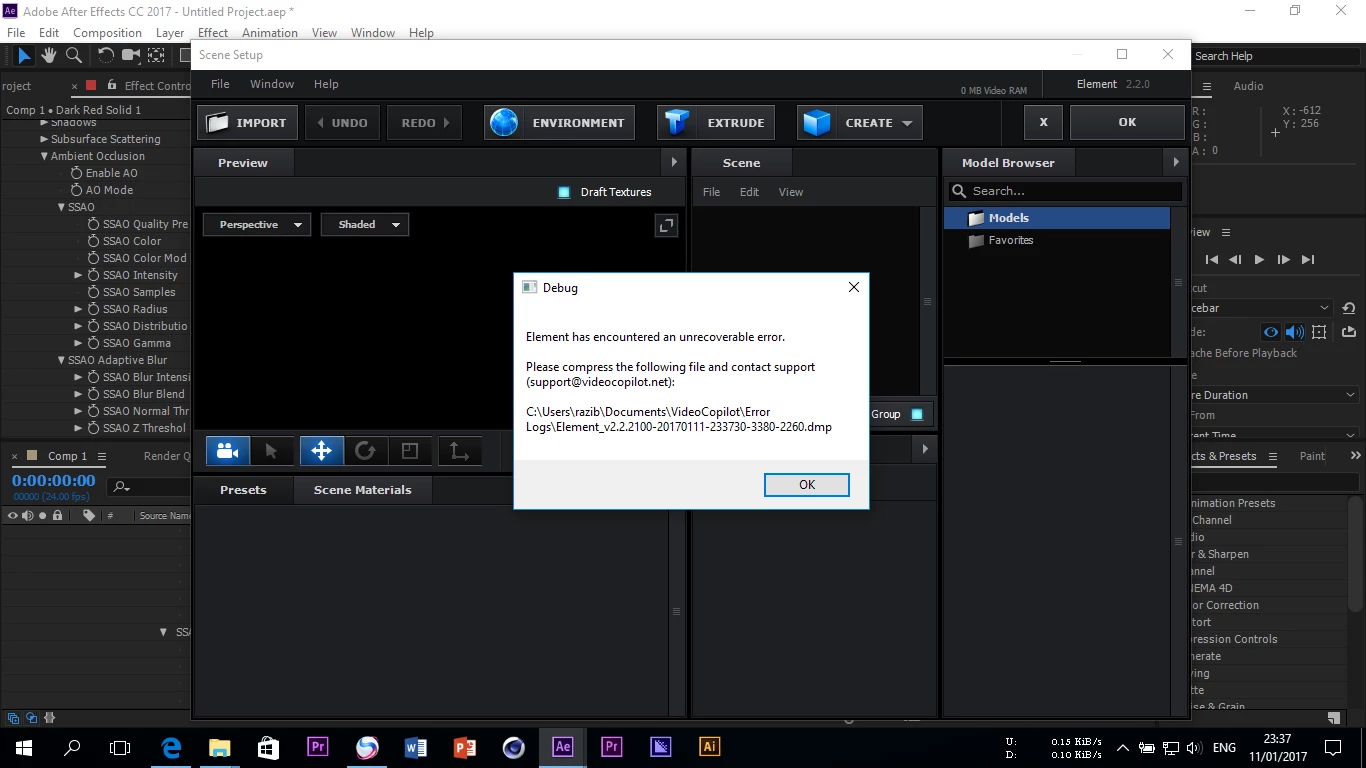Viewport: 1366px width, 768px height.
Task: Open the Shaded render mode dropdown
Action: click(365, 225)
